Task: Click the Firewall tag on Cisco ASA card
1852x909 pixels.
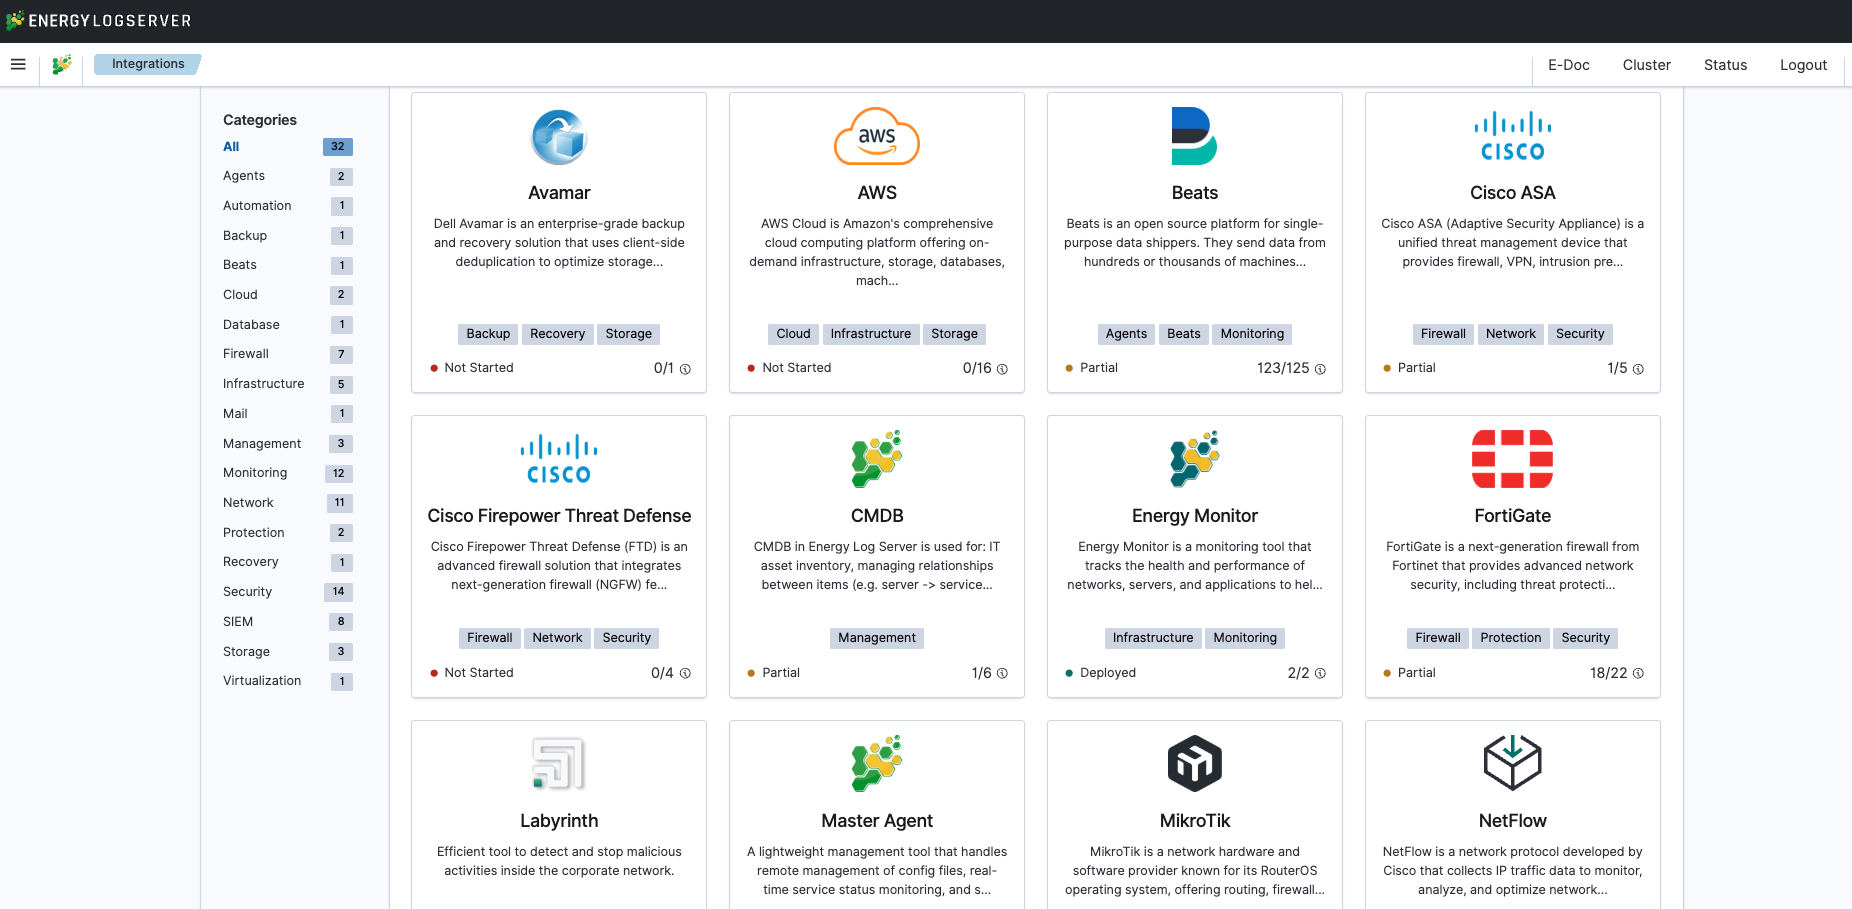Action: [1443, 334]
